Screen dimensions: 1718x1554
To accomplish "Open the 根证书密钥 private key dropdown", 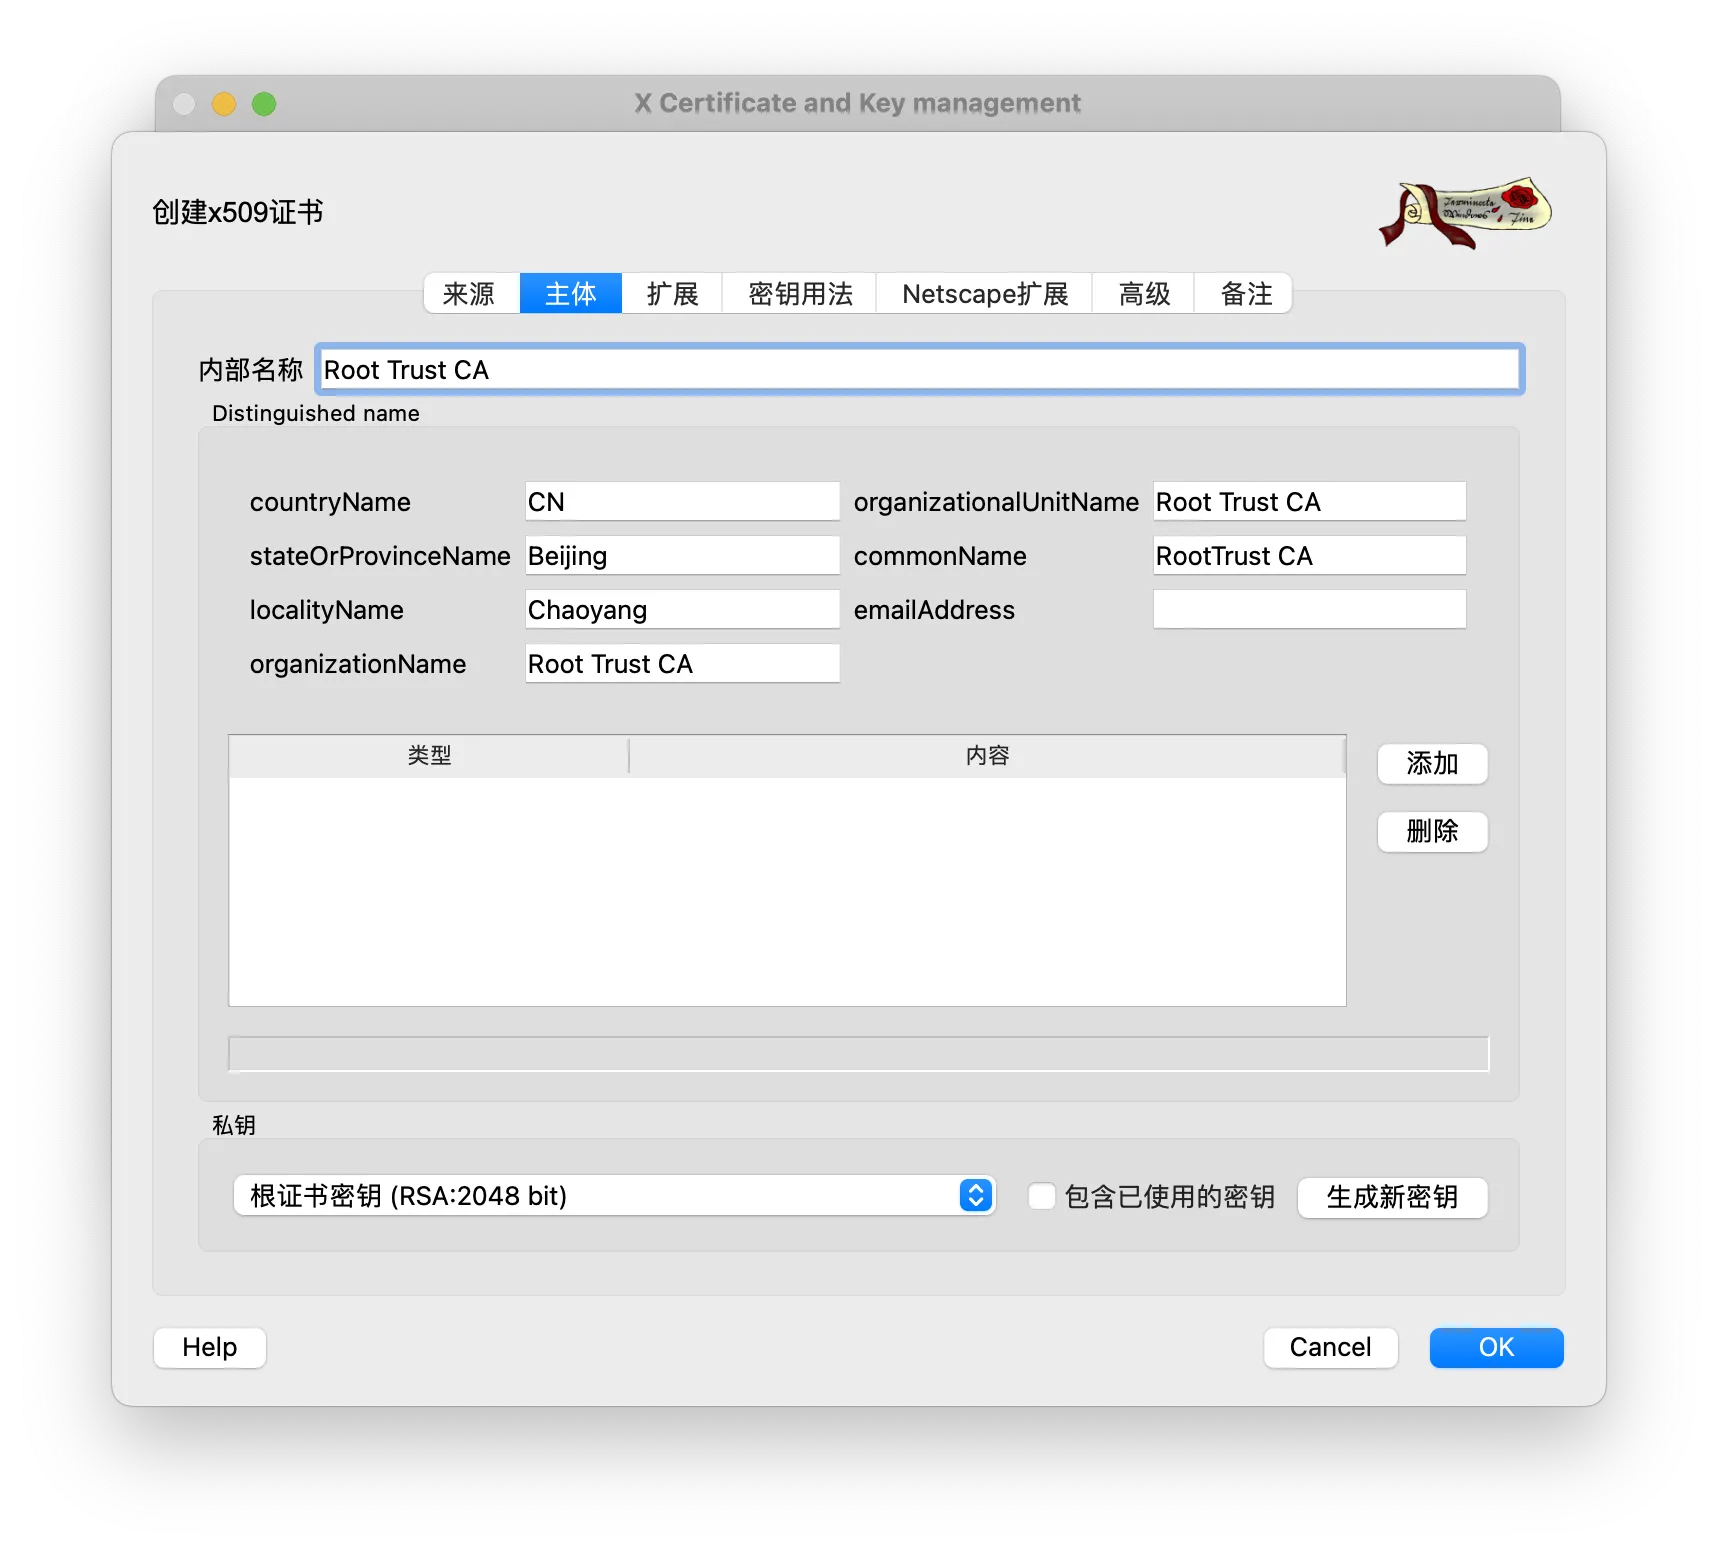I will click(x=614, y=1196).
